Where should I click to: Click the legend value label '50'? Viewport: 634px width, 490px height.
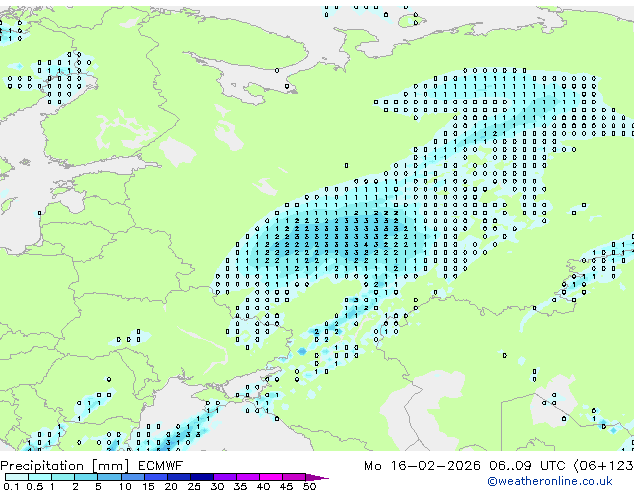point(310,486)
